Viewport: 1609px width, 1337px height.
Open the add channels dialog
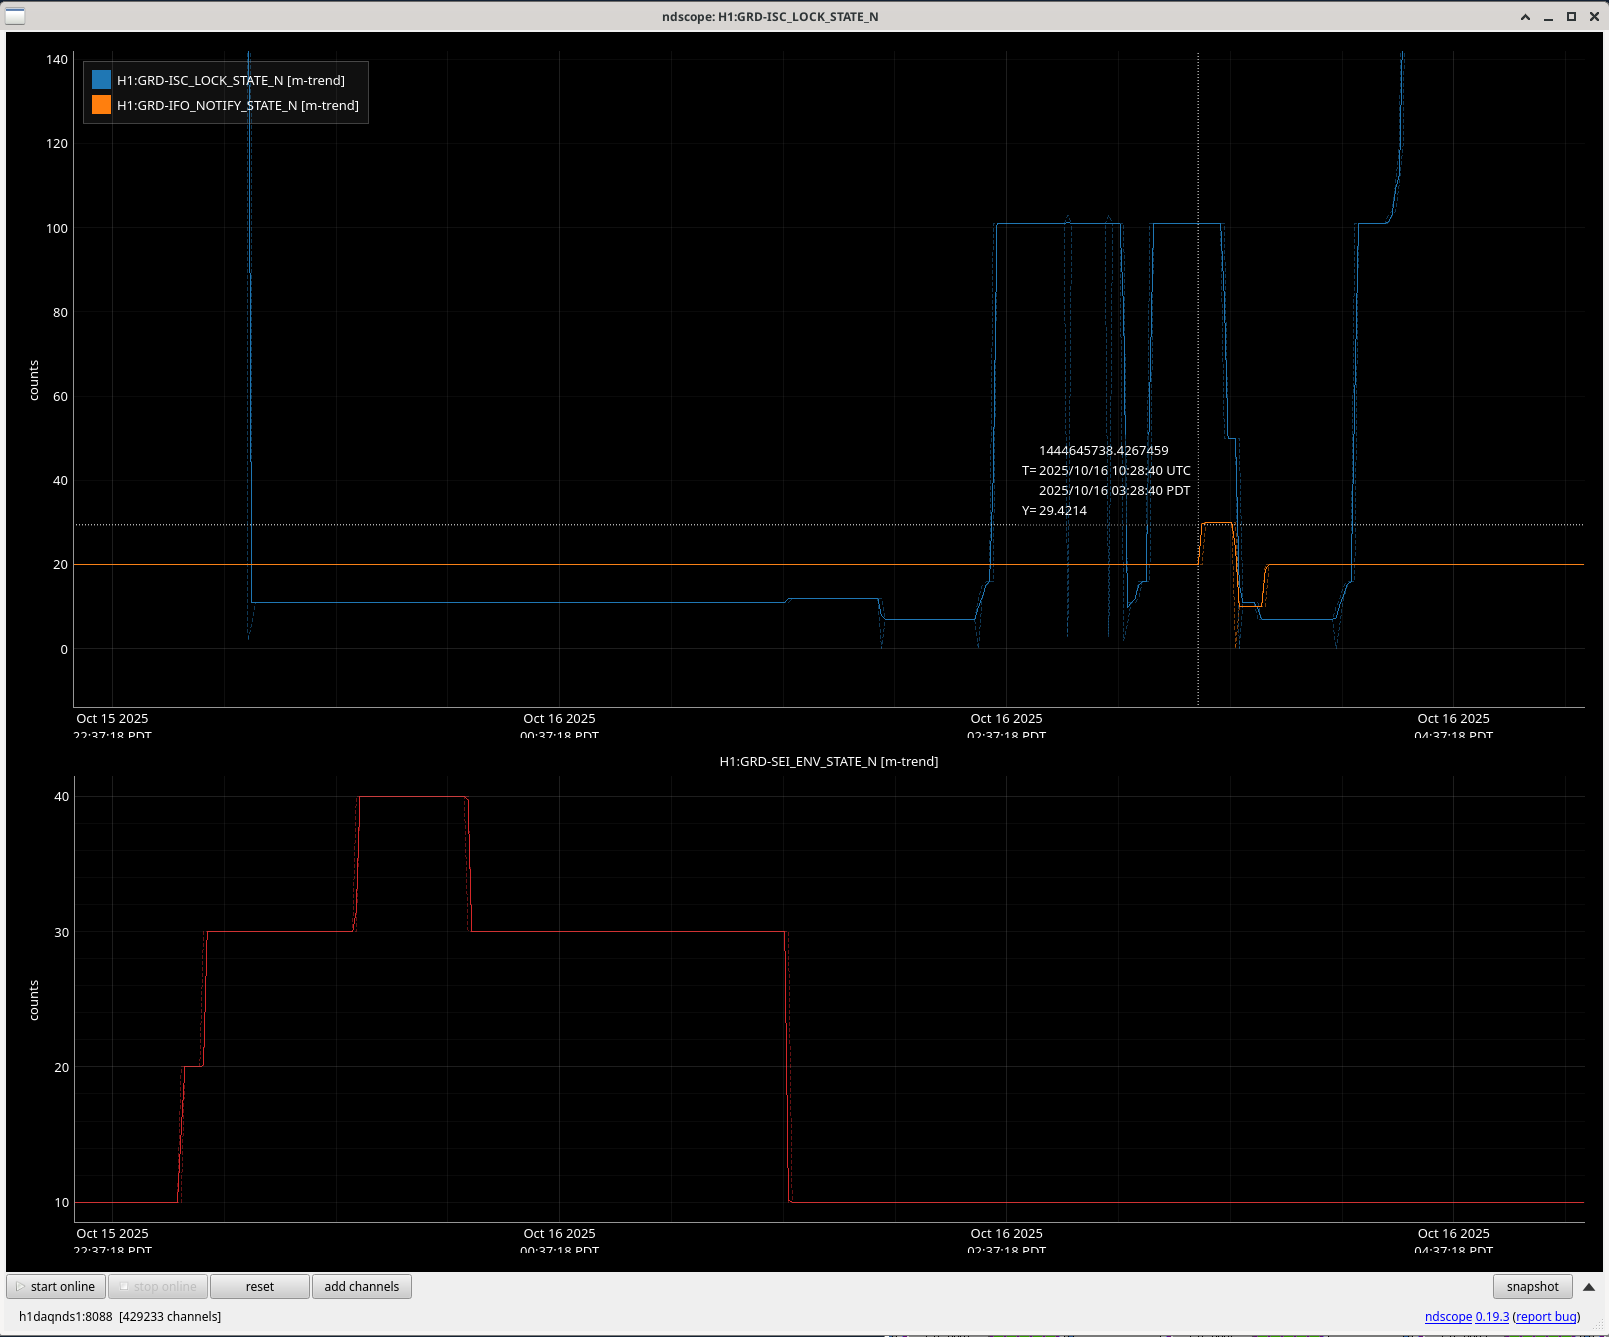click(361, 1286)
